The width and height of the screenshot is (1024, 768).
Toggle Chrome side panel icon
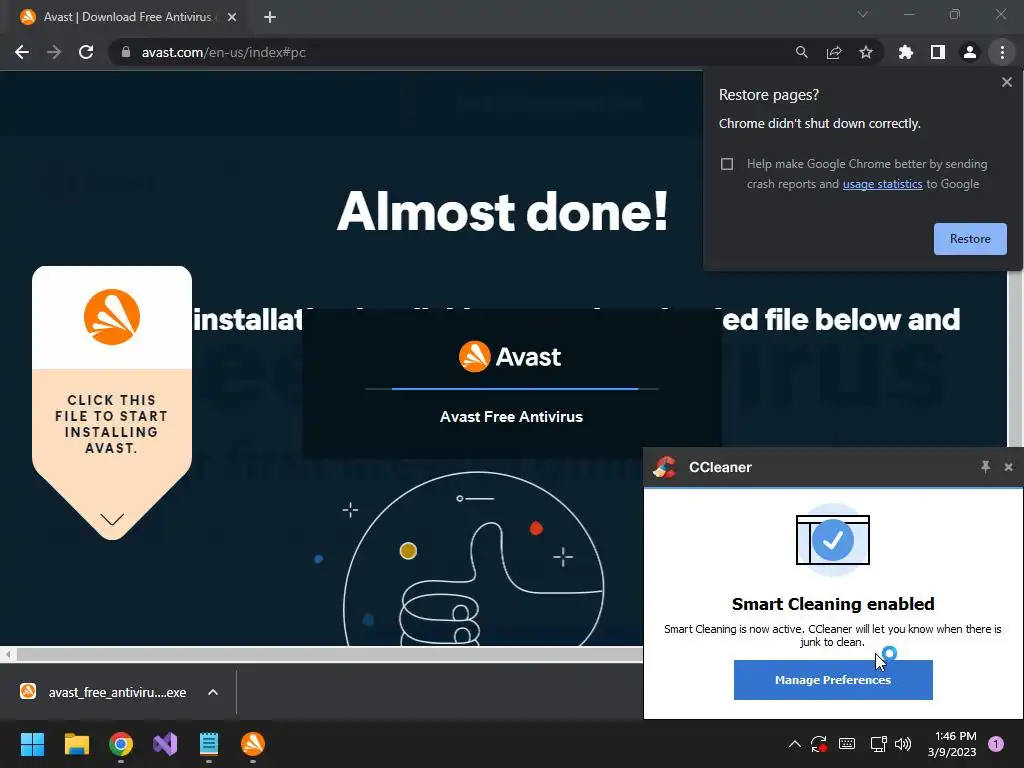(938, 52)
